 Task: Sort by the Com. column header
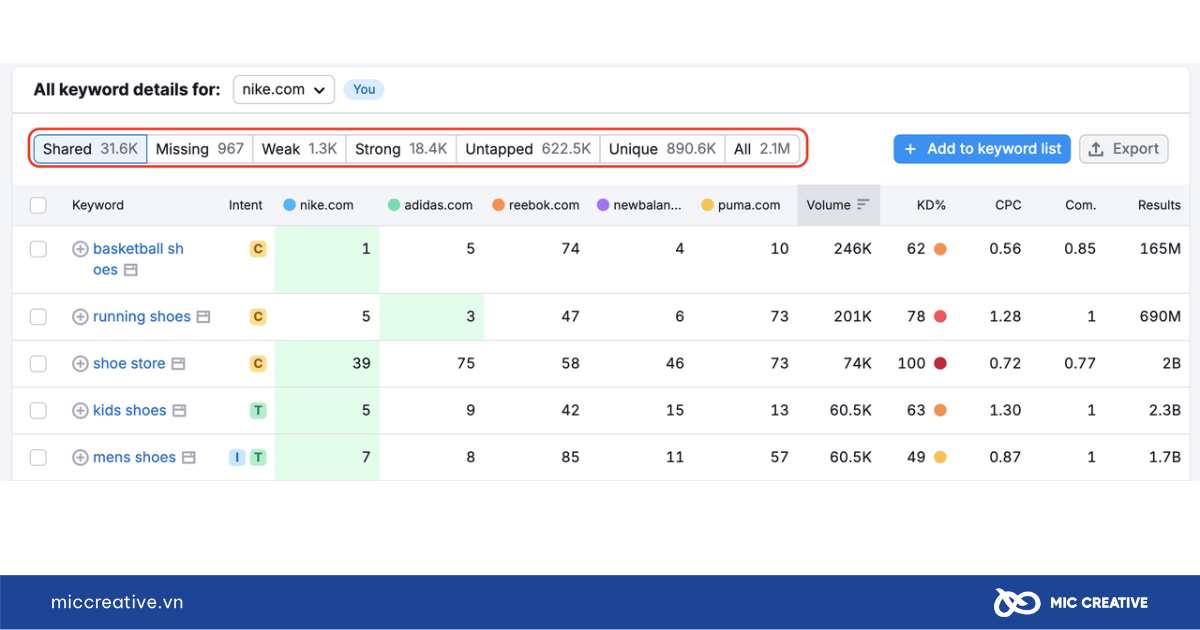click(x=1080, y=205)
